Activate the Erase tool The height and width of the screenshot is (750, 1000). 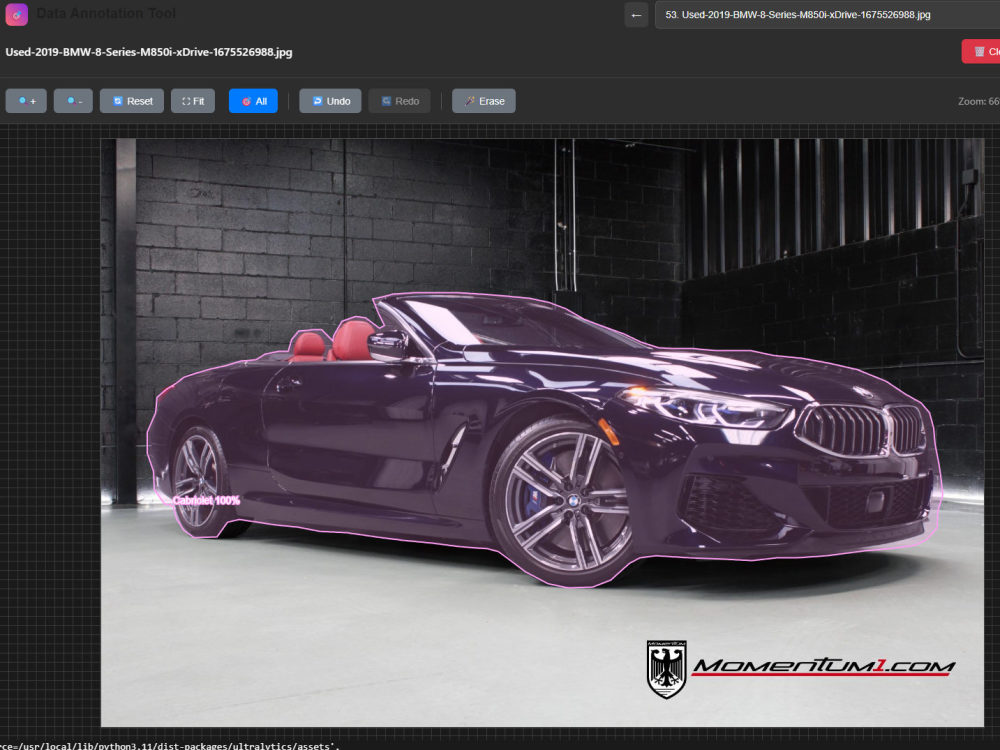(x=484, y=101)
